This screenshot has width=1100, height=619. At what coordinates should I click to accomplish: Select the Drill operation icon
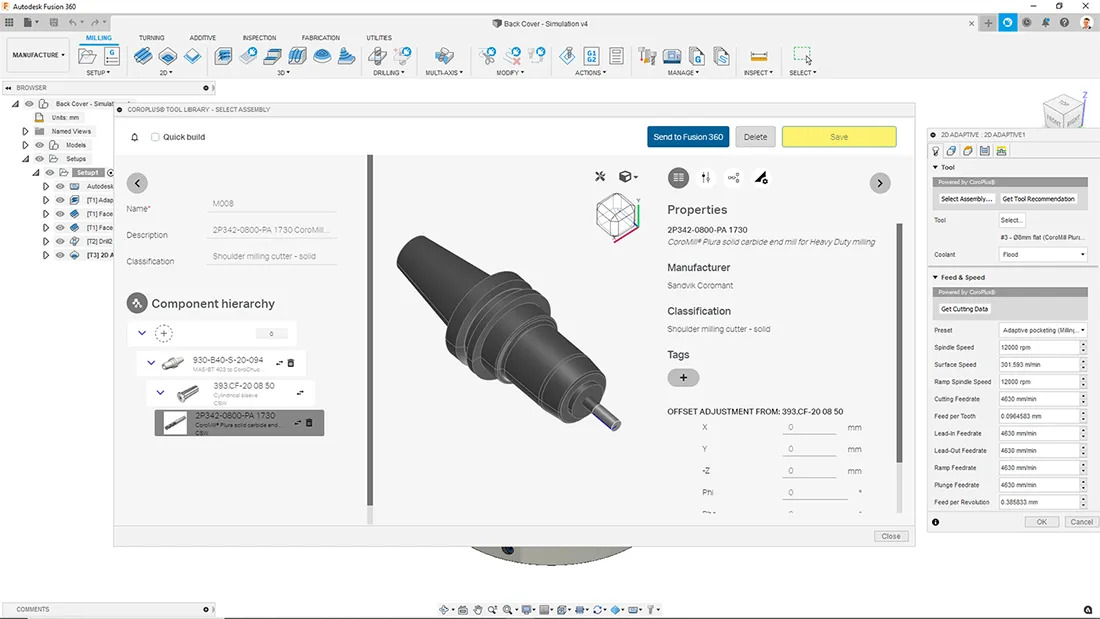click(377, 56)
